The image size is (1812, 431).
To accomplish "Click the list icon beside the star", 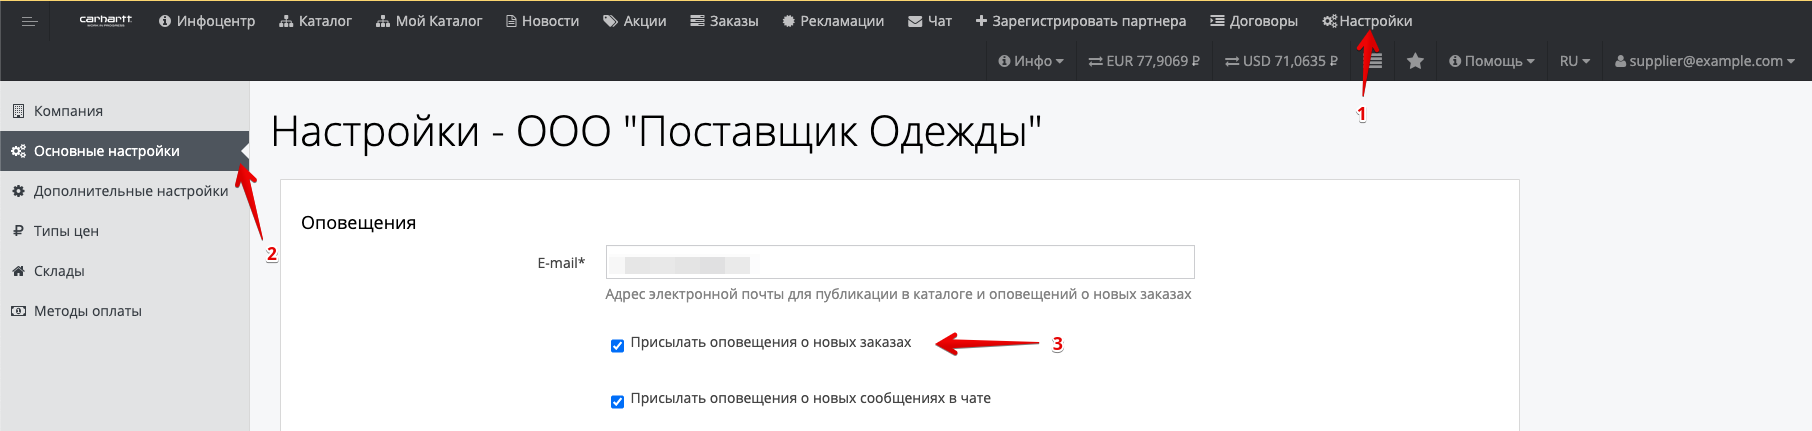I will [1376, 61].
